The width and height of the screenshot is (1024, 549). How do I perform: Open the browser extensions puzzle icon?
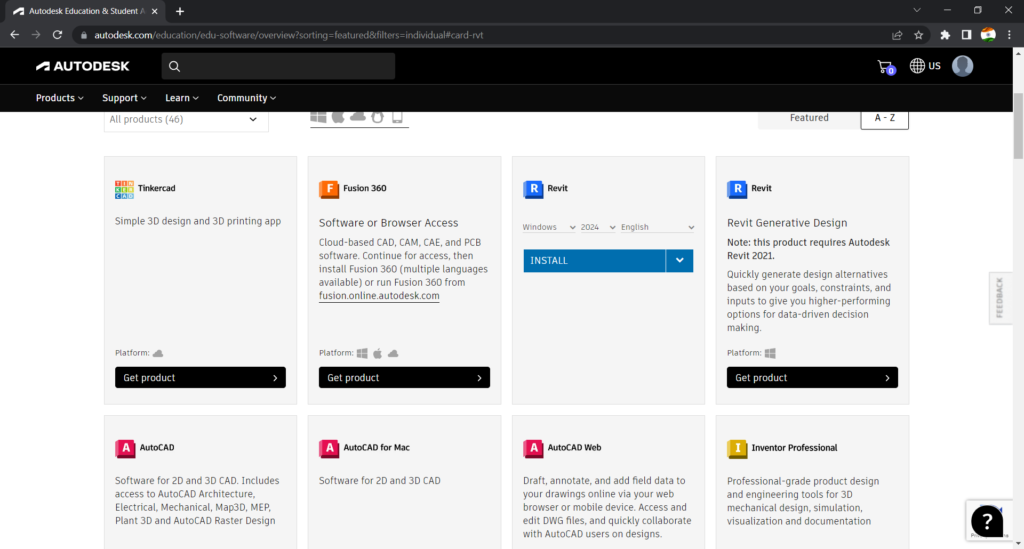pyautogui.click(x=945, y=35)
